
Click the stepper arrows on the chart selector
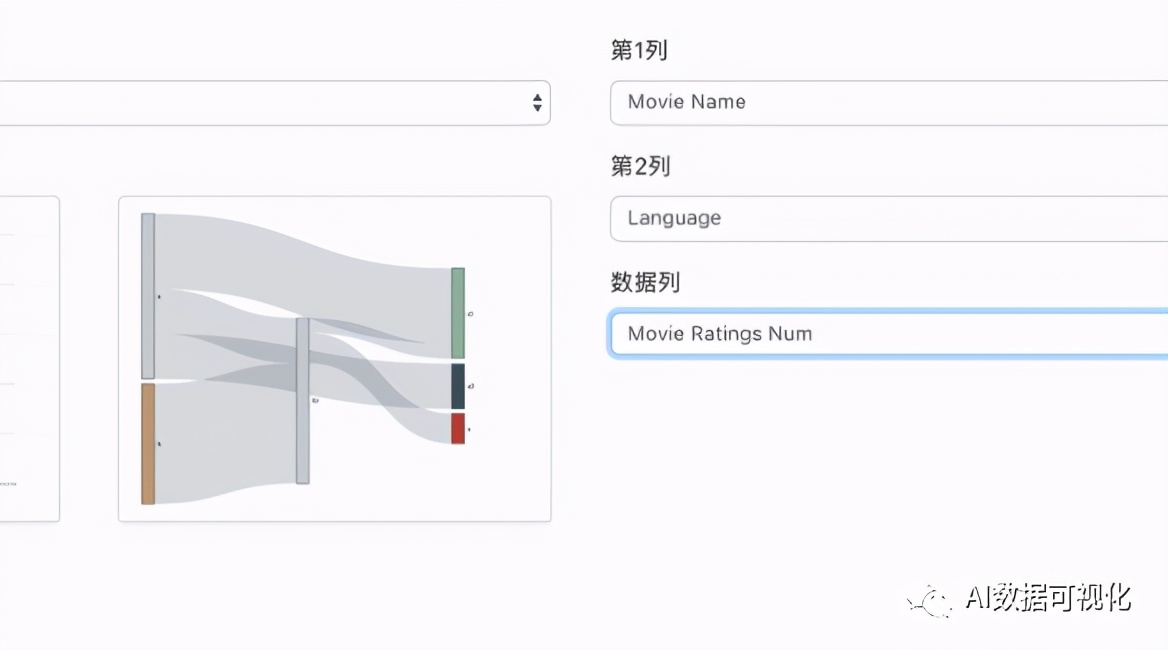tap(536, 102)
